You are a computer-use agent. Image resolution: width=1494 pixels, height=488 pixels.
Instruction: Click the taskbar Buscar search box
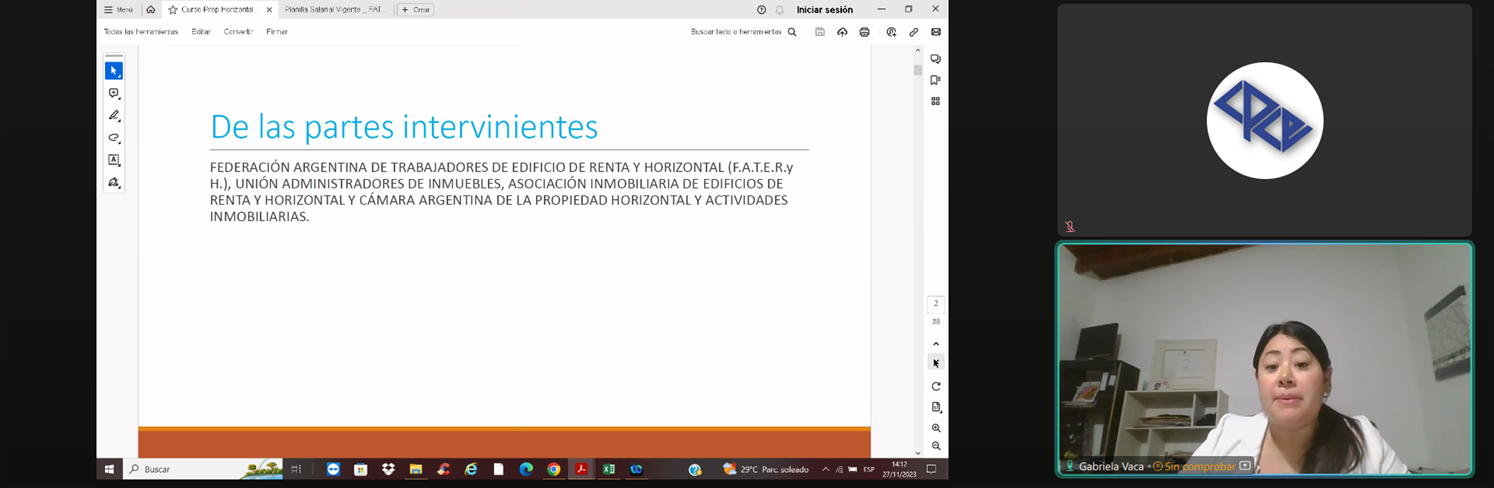pyautogui.click(x=203, y=469)
